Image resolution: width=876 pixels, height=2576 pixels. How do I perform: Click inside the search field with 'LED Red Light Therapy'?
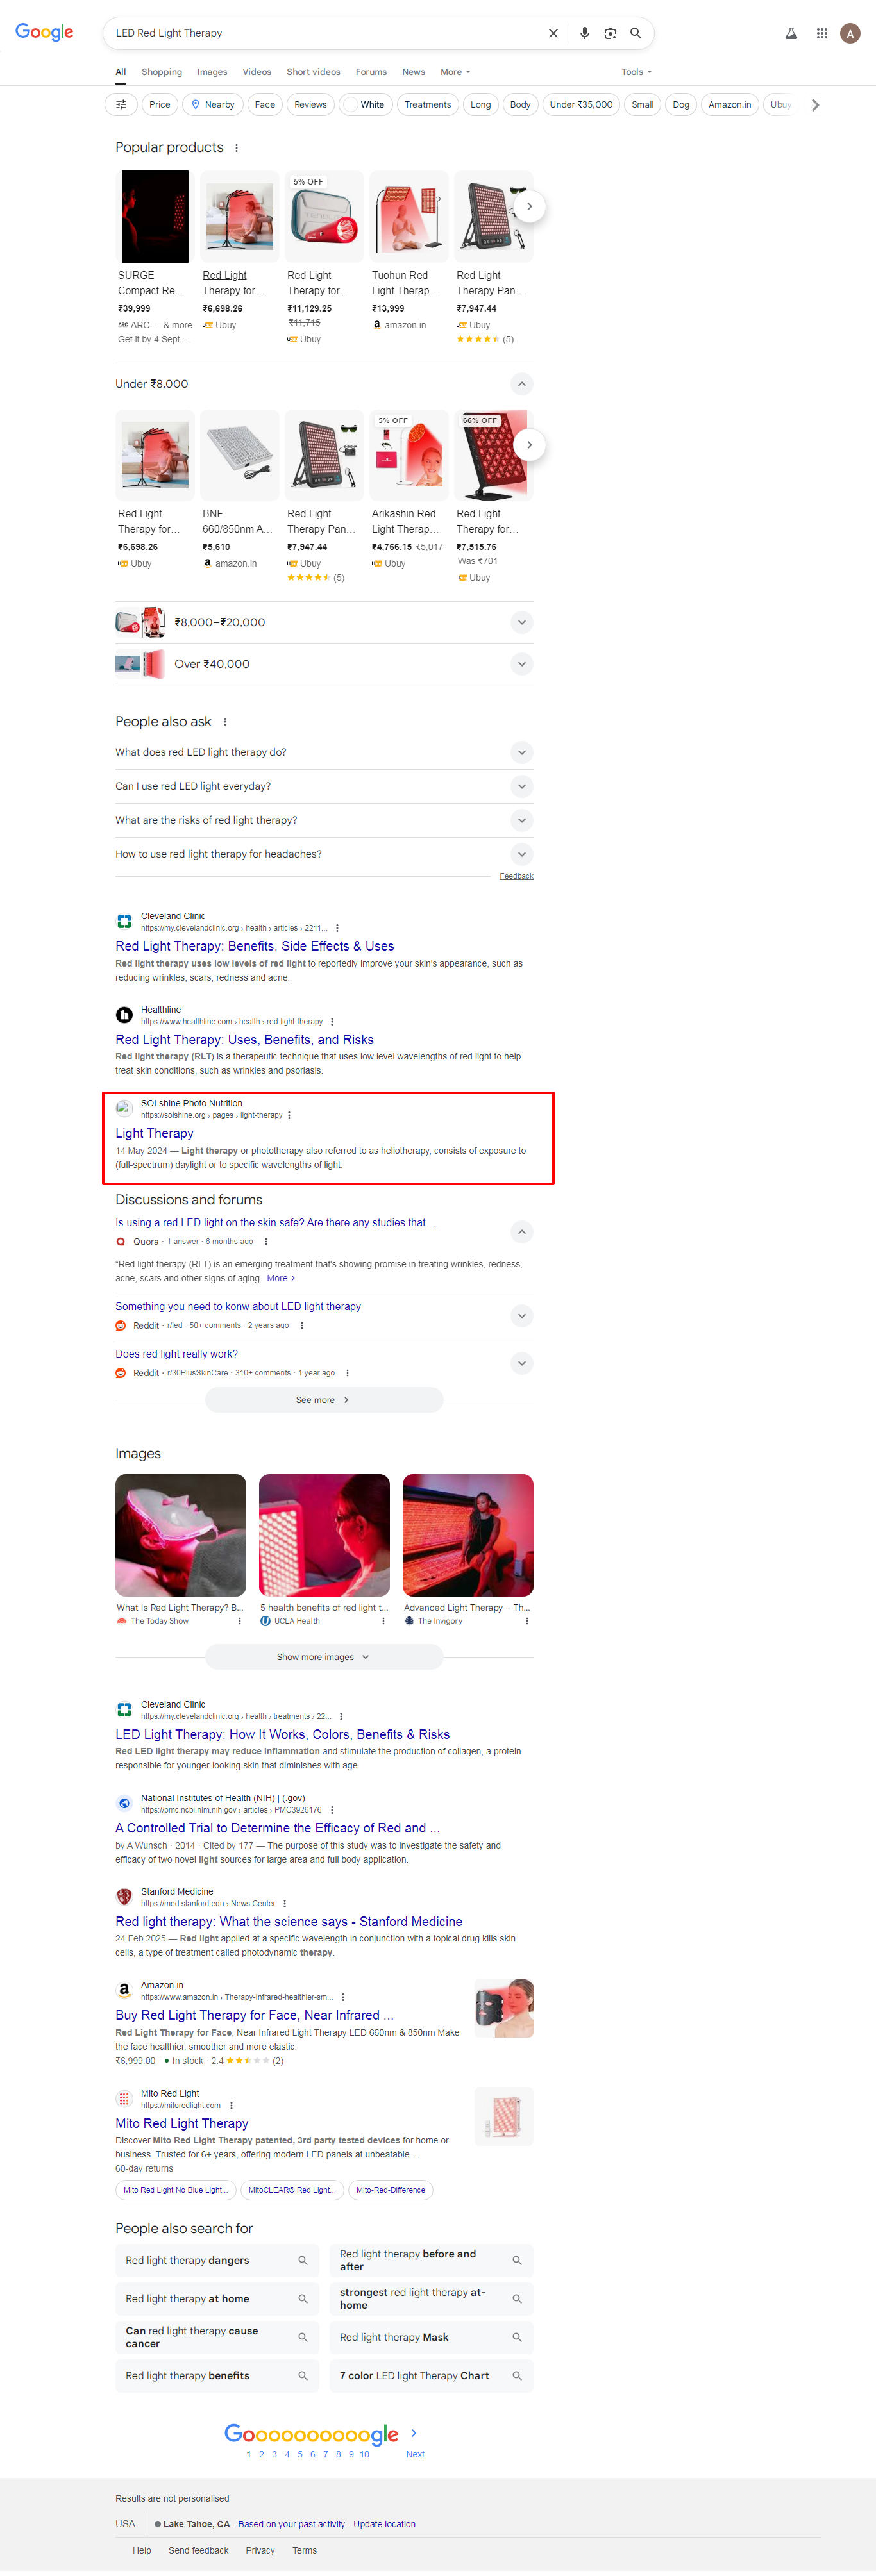(x=325, y=33)
